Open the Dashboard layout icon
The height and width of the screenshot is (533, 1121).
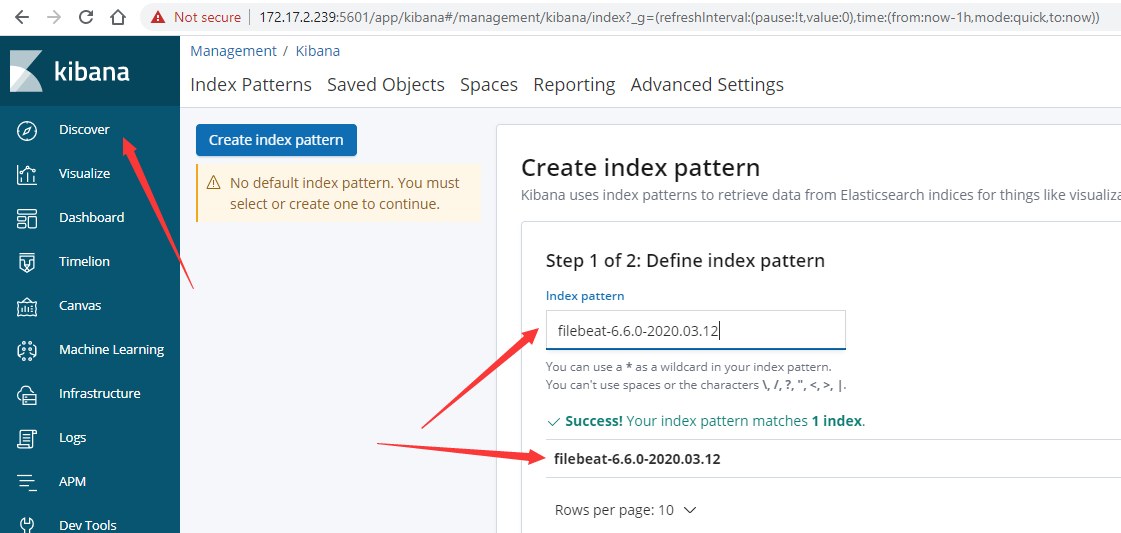tap(26, 219)
